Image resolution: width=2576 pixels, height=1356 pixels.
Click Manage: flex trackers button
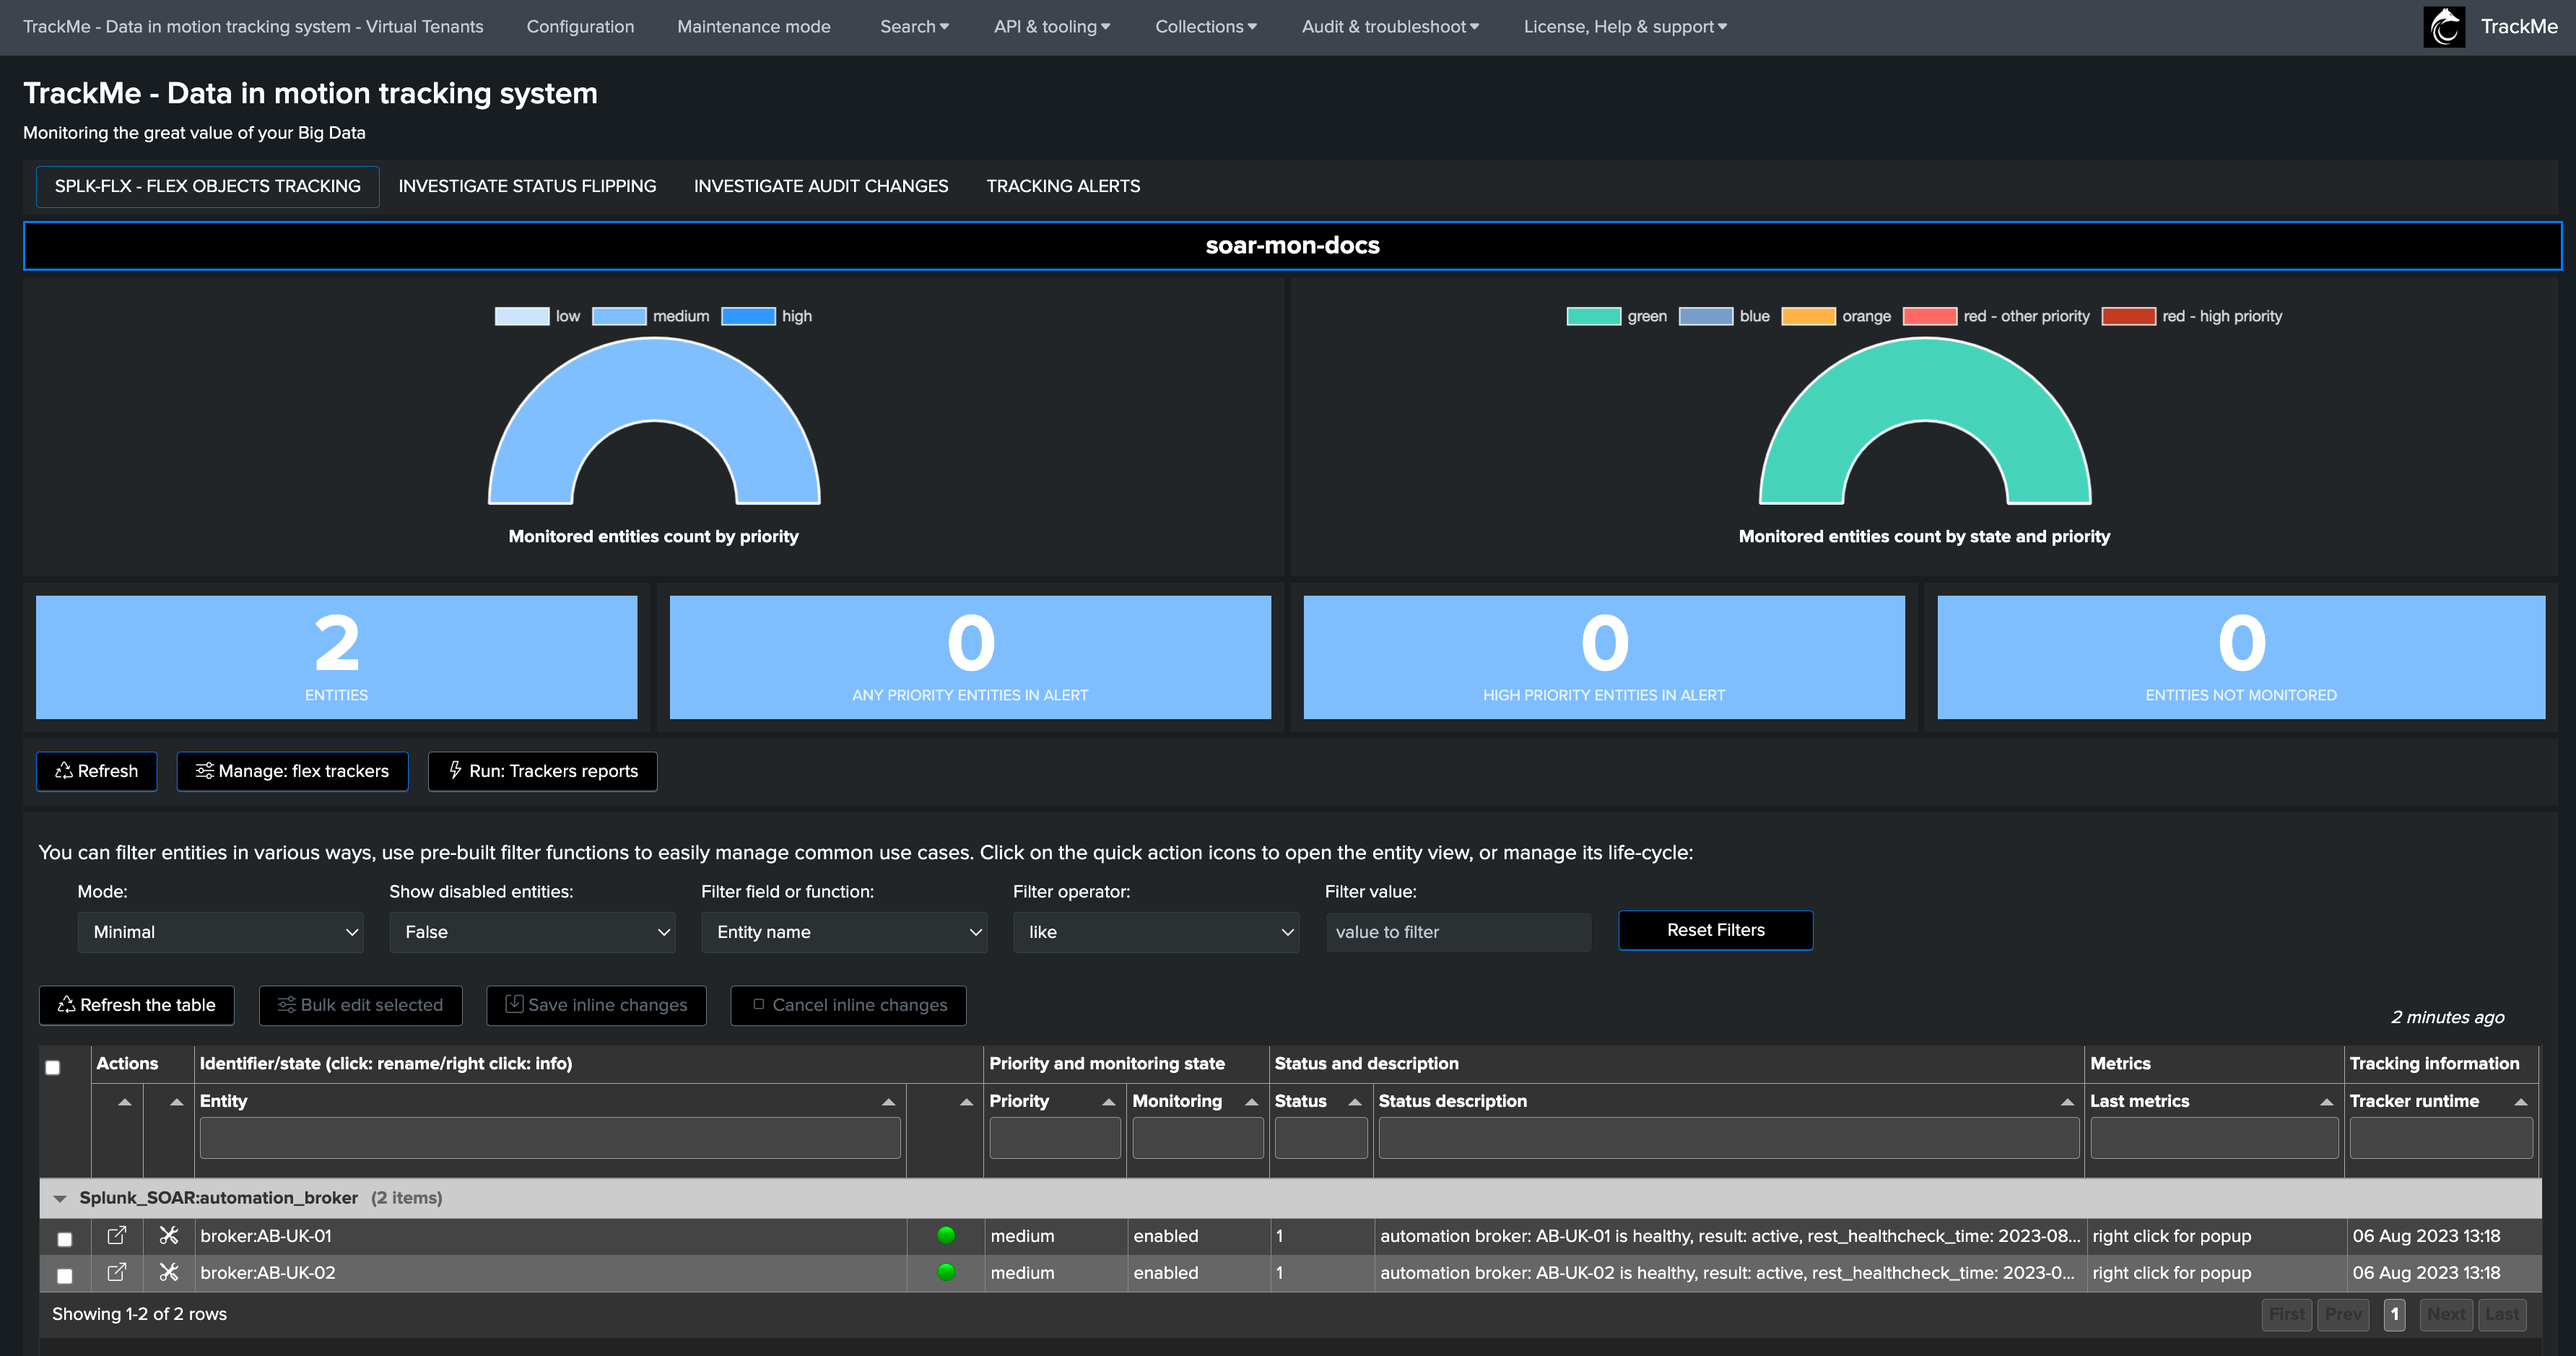[292, 771]
